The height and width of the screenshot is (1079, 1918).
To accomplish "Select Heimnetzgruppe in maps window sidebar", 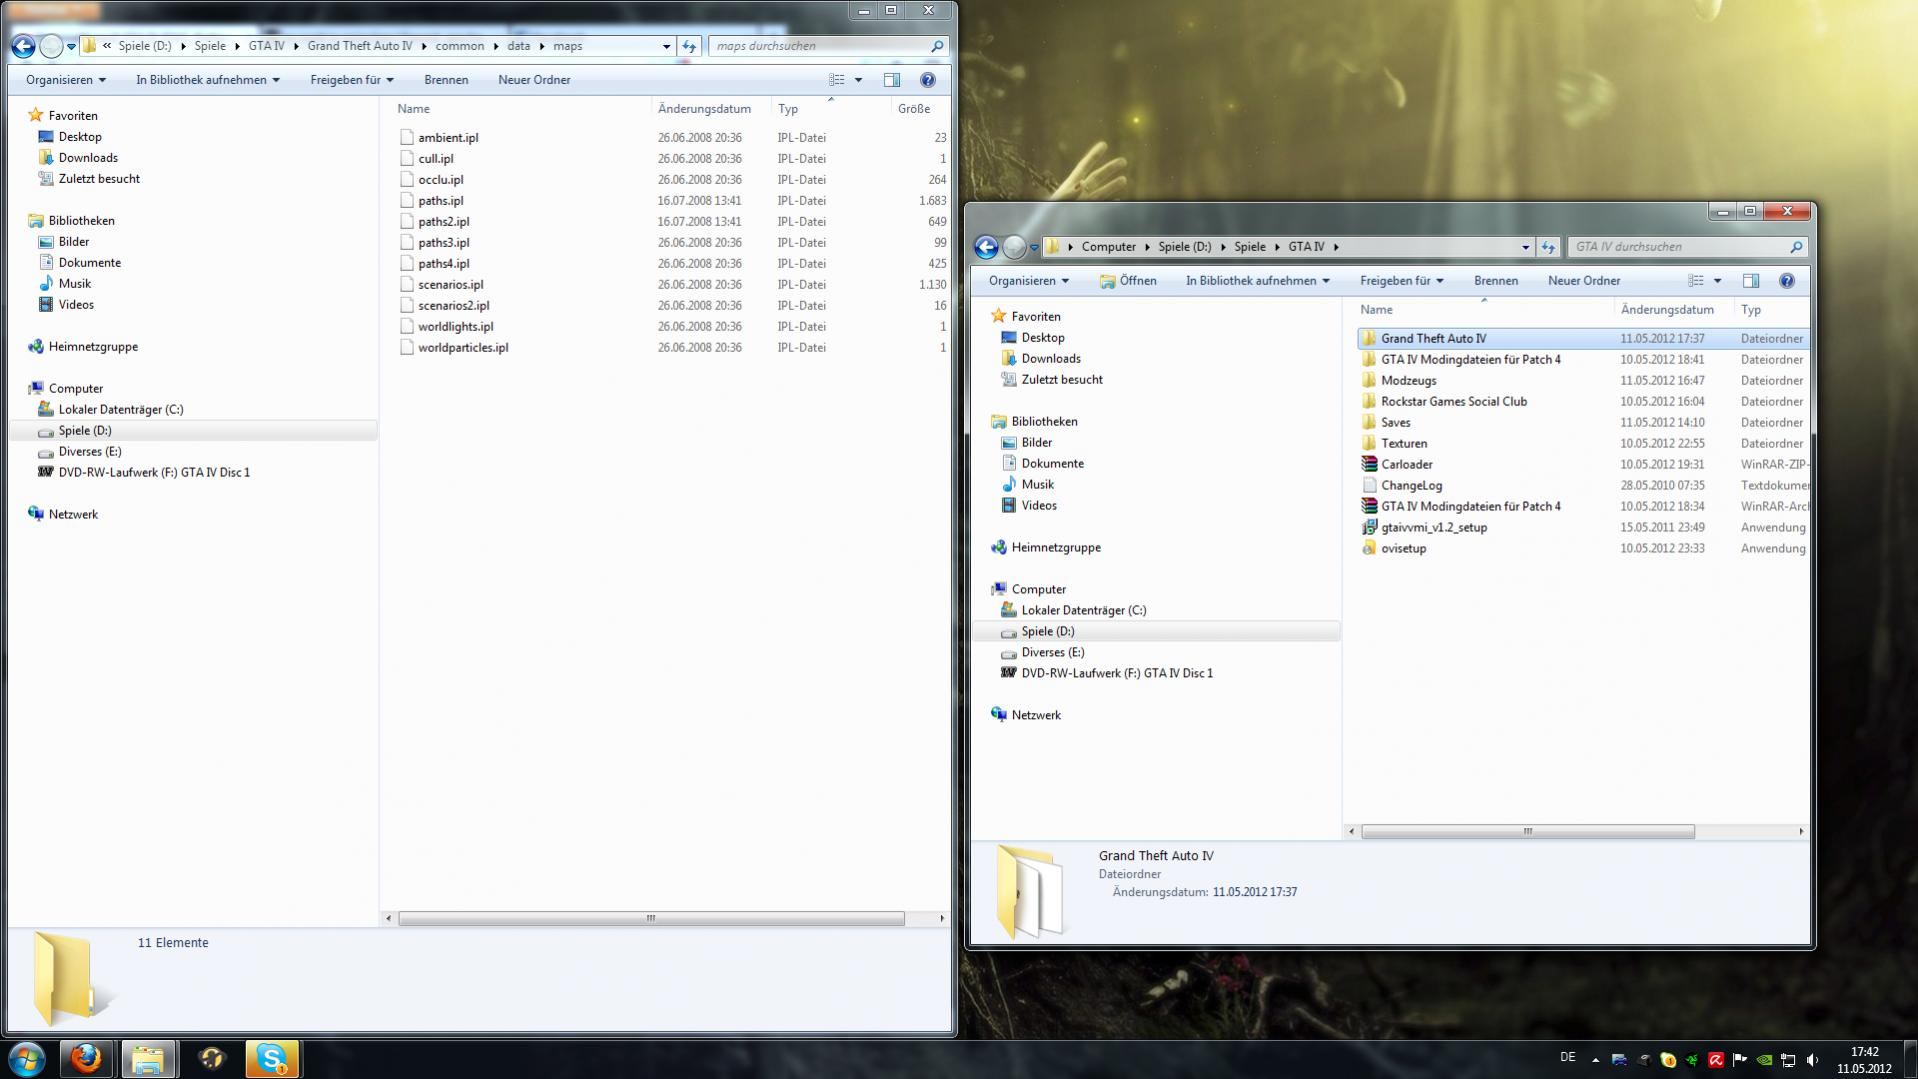I will pos(93,347).
